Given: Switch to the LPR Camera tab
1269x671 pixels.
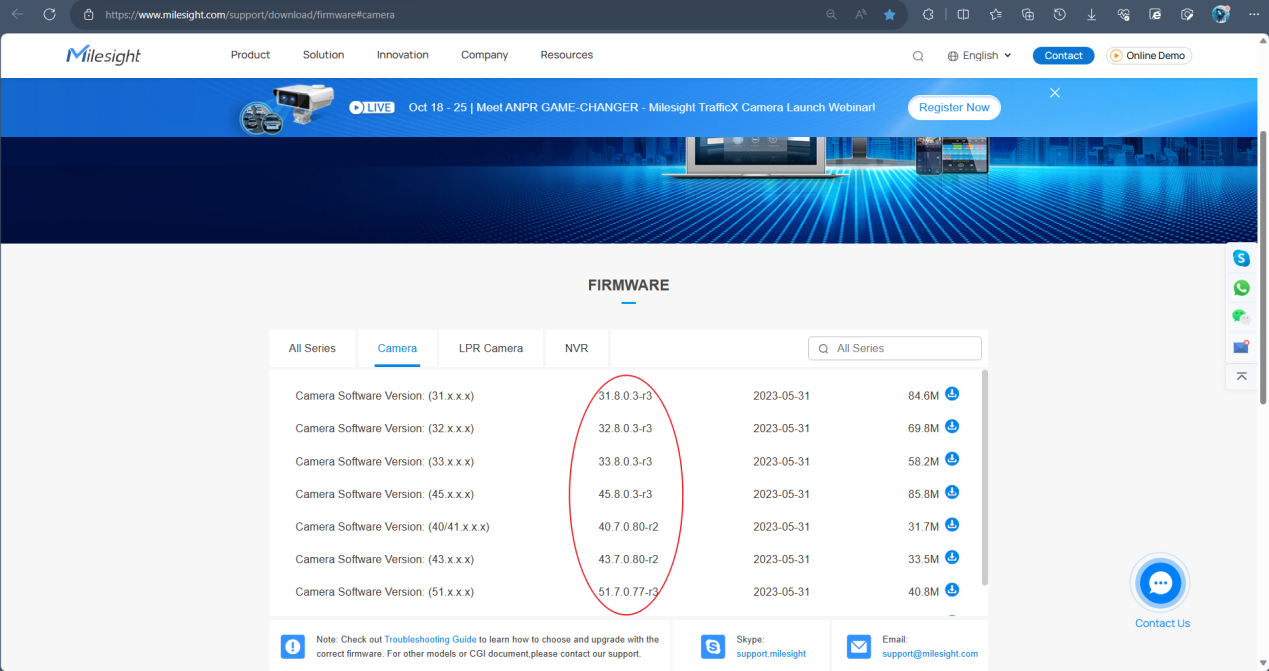Looking at the screenshot, I should pyautogui.click(x=491, y=348).
